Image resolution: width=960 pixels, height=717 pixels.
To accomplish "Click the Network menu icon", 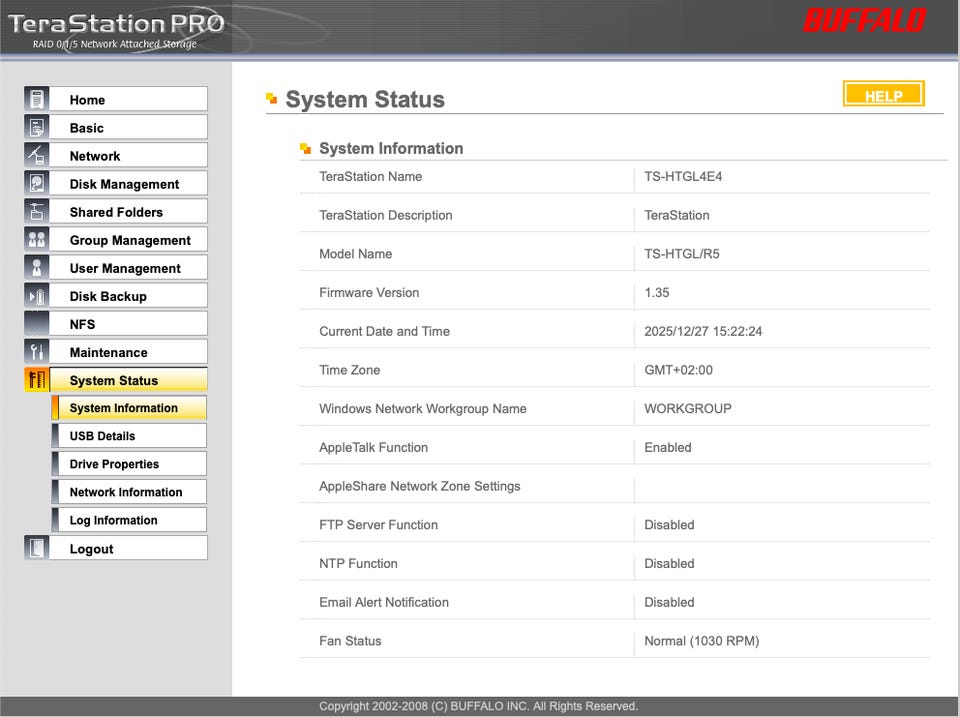I will point(37,155).
